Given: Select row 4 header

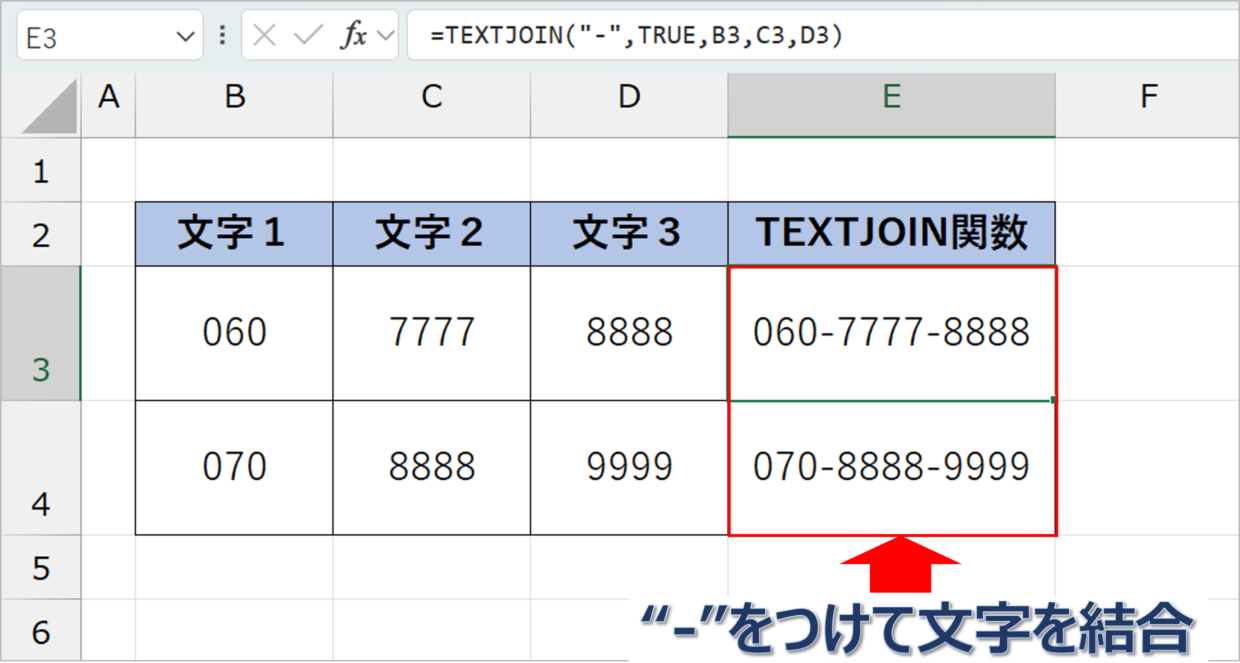Looking at the screenshot, I should (x=40, y=468).
